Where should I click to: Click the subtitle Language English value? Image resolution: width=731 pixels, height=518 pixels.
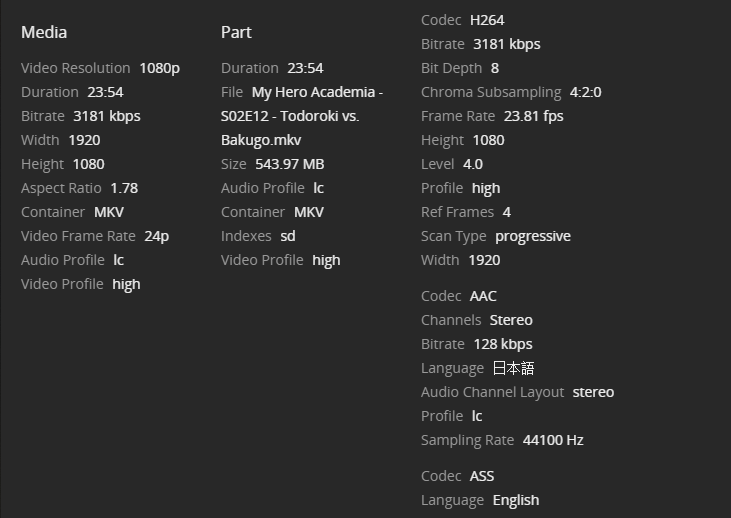pos(515,500)
